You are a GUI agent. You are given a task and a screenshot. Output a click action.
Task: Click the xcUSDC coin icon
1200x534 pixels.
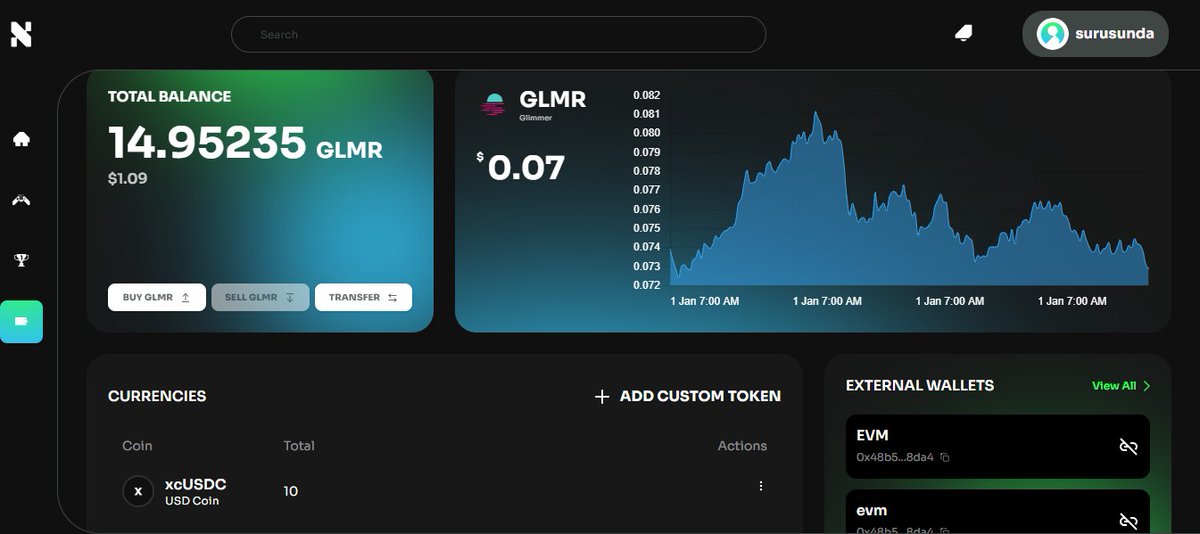(138, 491)
